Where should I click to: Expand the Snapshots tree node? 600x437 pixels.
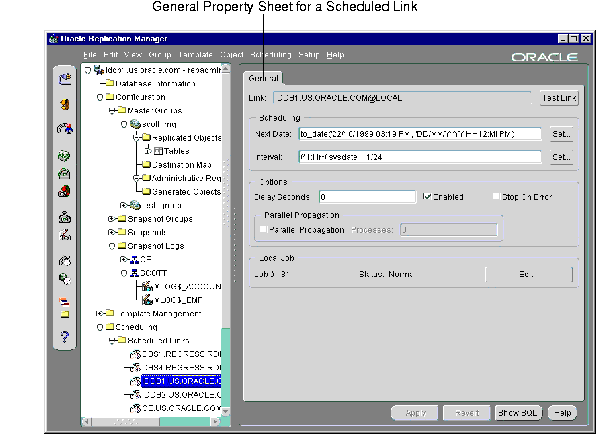(109, 231)
